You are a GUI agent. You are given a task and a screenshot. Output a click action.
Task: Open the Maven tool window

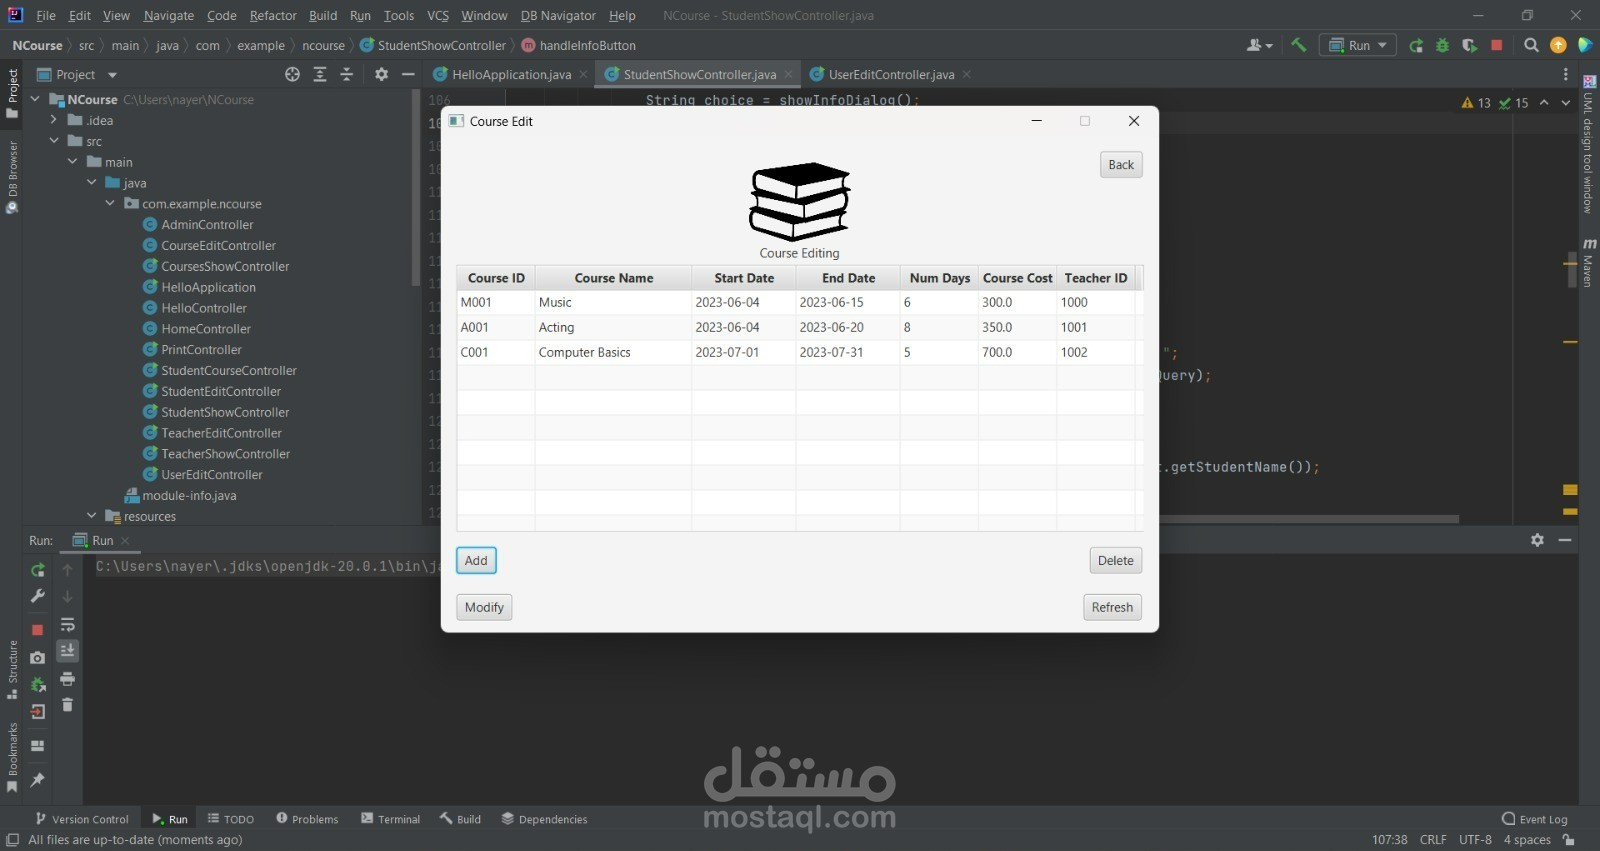coord(1589,263)
